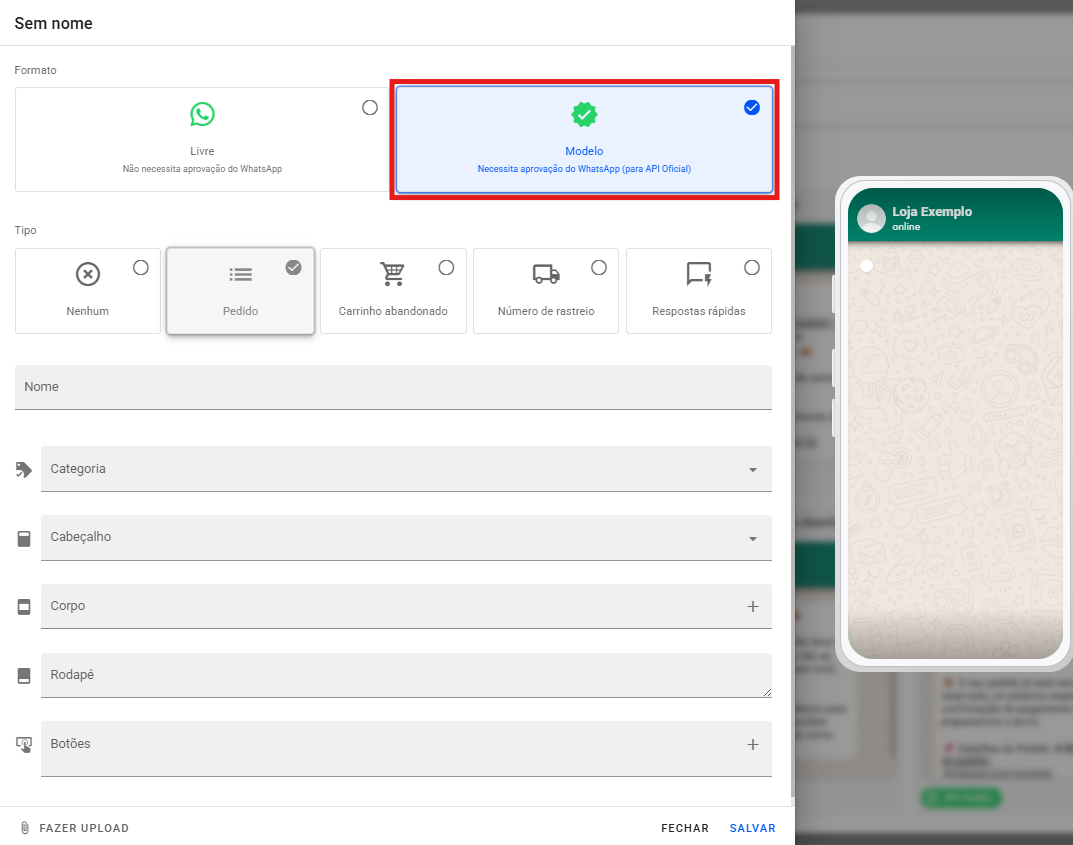Enable the Número de rastreio radio button
Screen dimensions: 1073x845
click(x=599, y=267)
